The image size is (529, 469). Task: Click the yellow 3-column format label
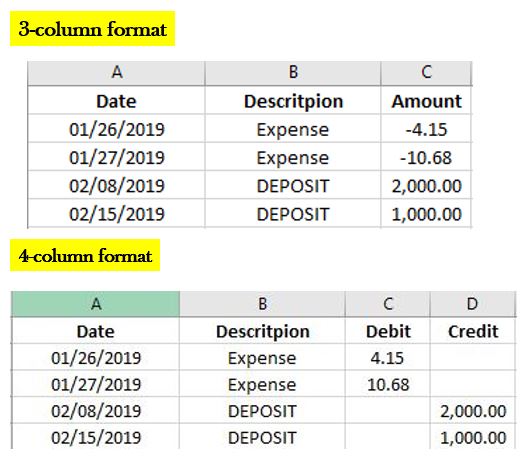tap(92, 29)
